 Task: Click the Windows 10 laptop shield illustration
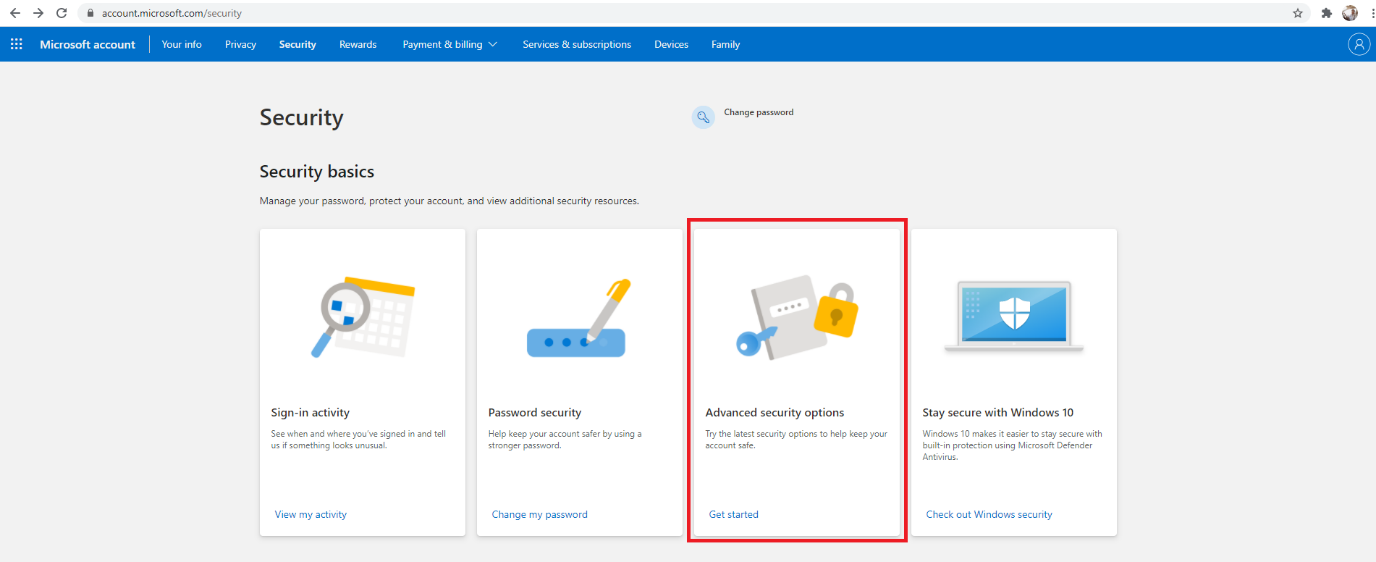[x=1013, y=315]
